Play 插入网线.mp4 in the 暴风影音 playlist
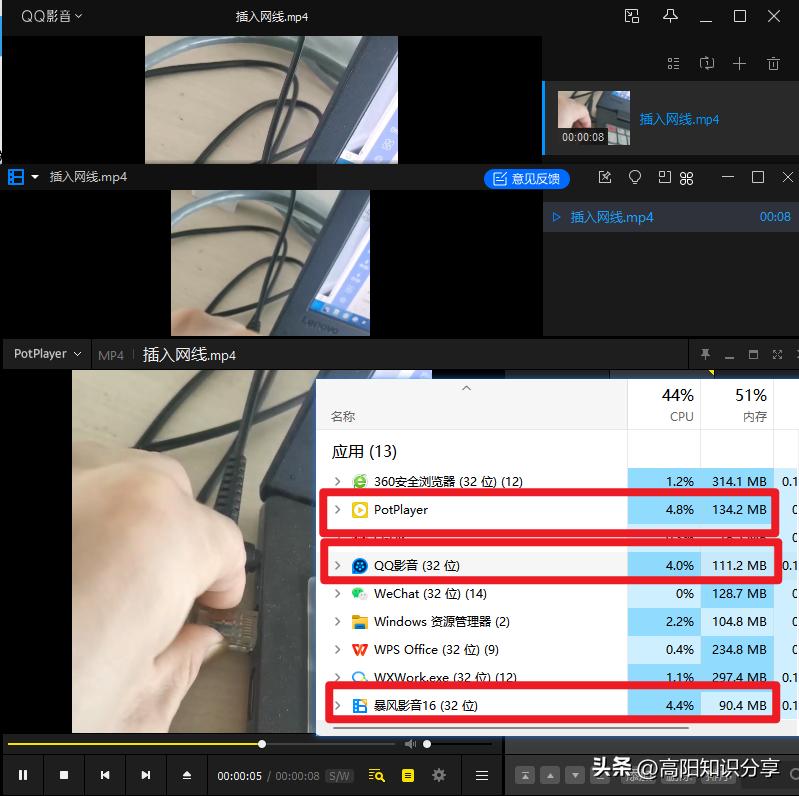 pos(611,217)
